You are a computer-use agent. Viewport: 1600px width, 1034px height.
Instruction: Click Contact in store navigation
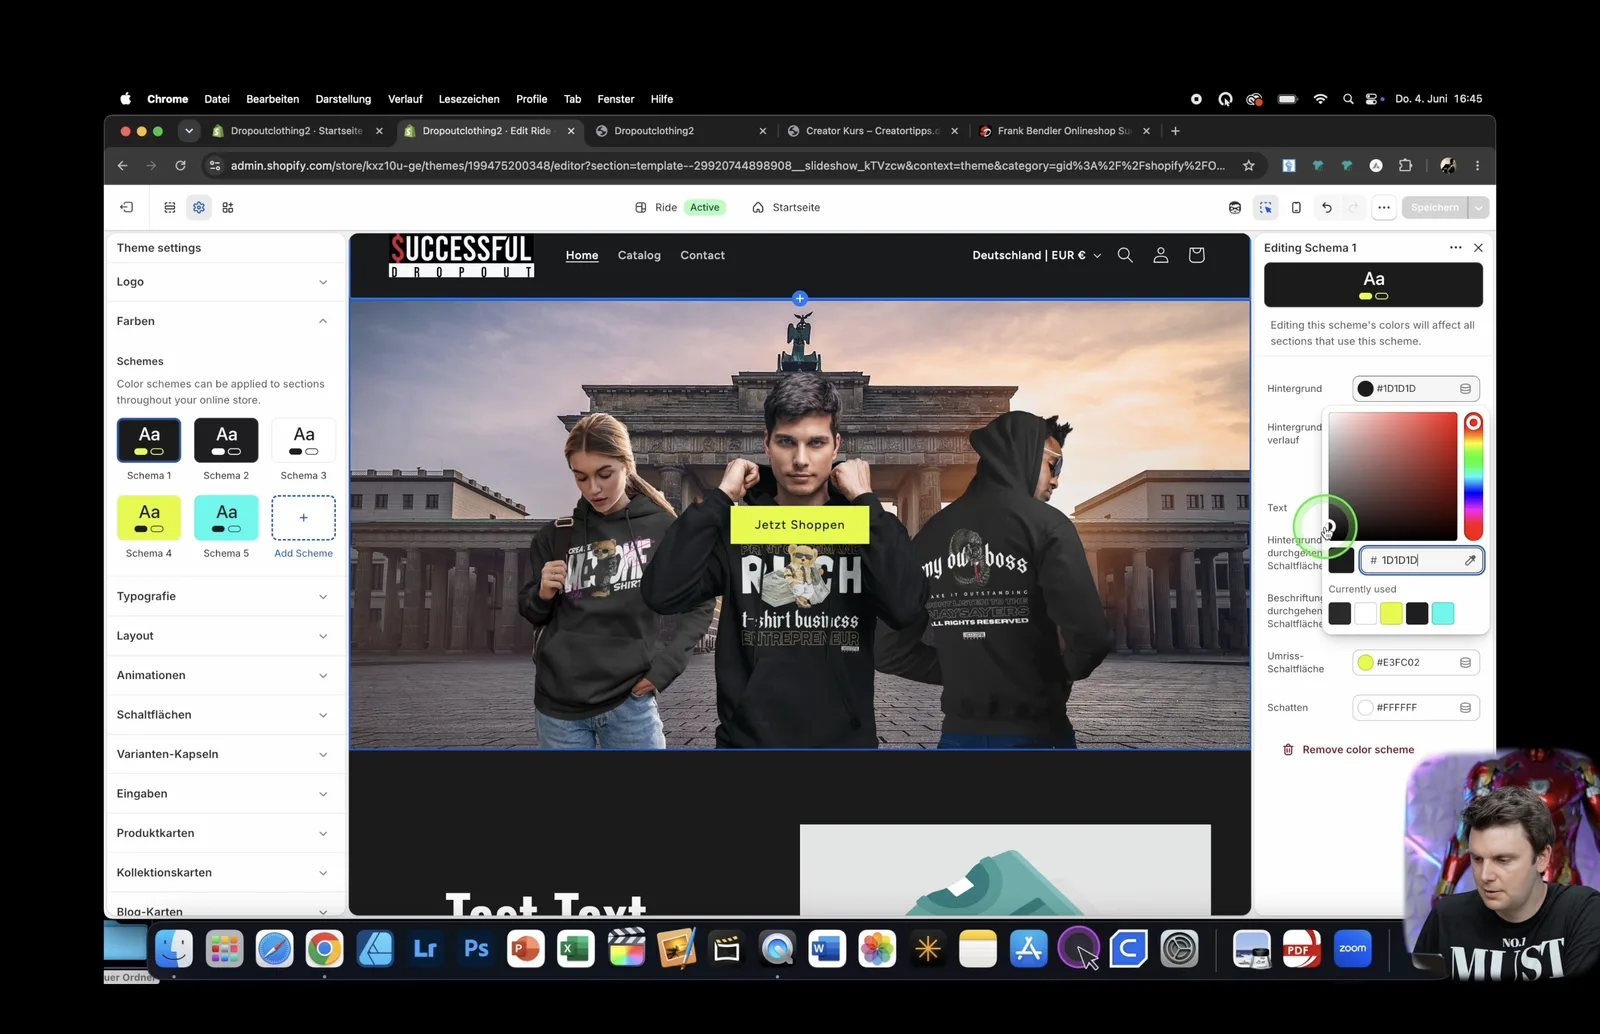[x=702, y=255]
